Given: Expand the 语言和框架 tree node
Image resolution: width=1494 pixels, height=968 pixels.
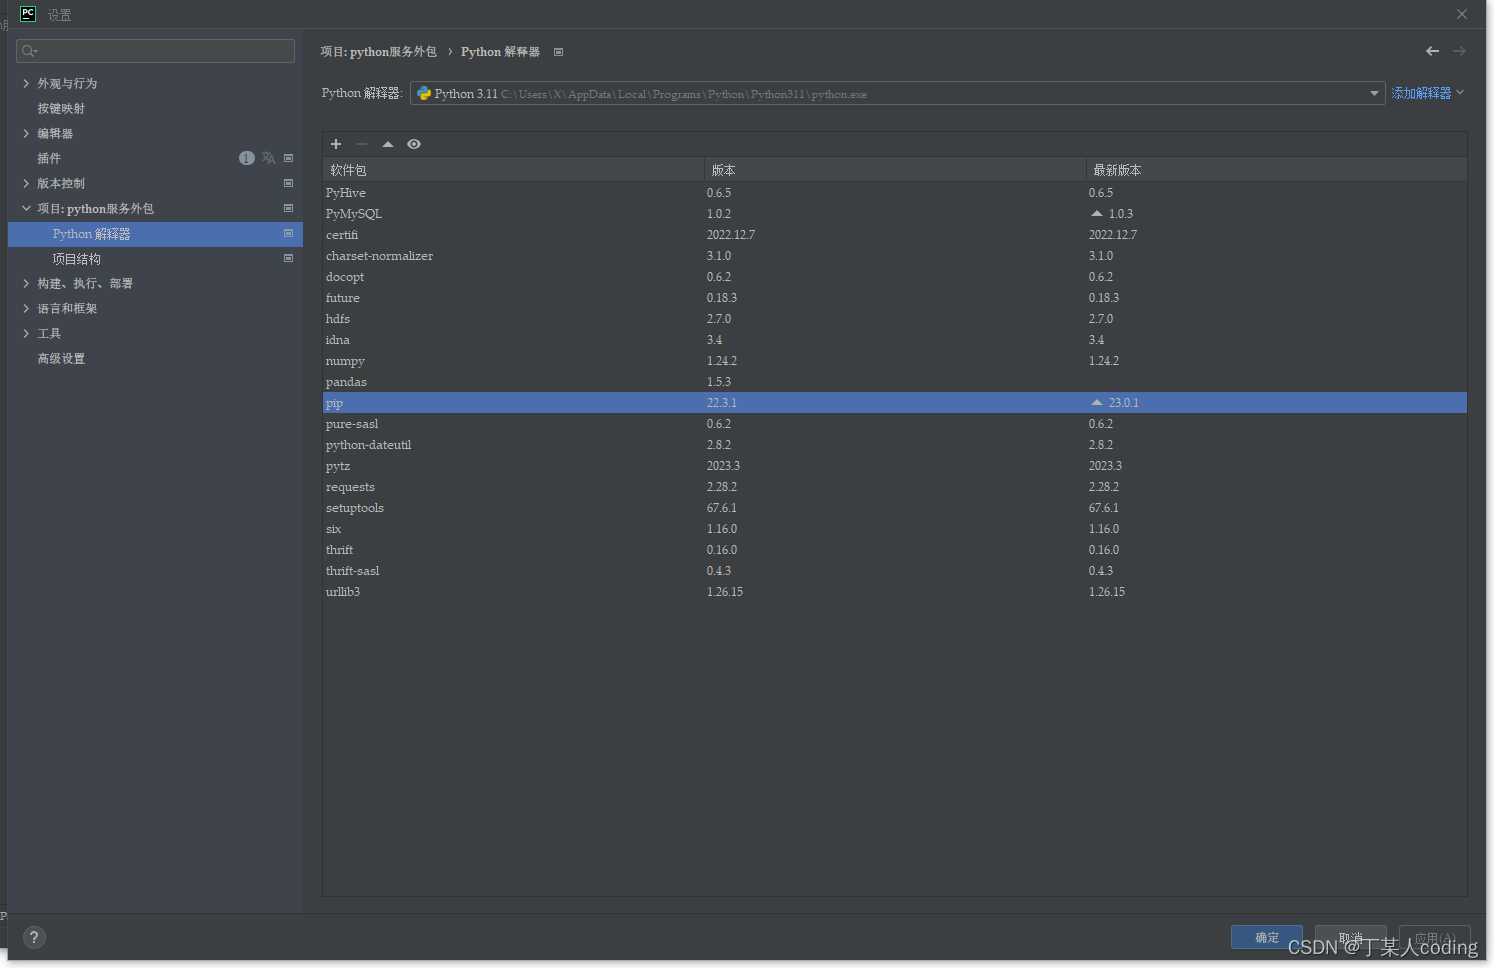Looking at the screenshot, I should click(26, 308).
